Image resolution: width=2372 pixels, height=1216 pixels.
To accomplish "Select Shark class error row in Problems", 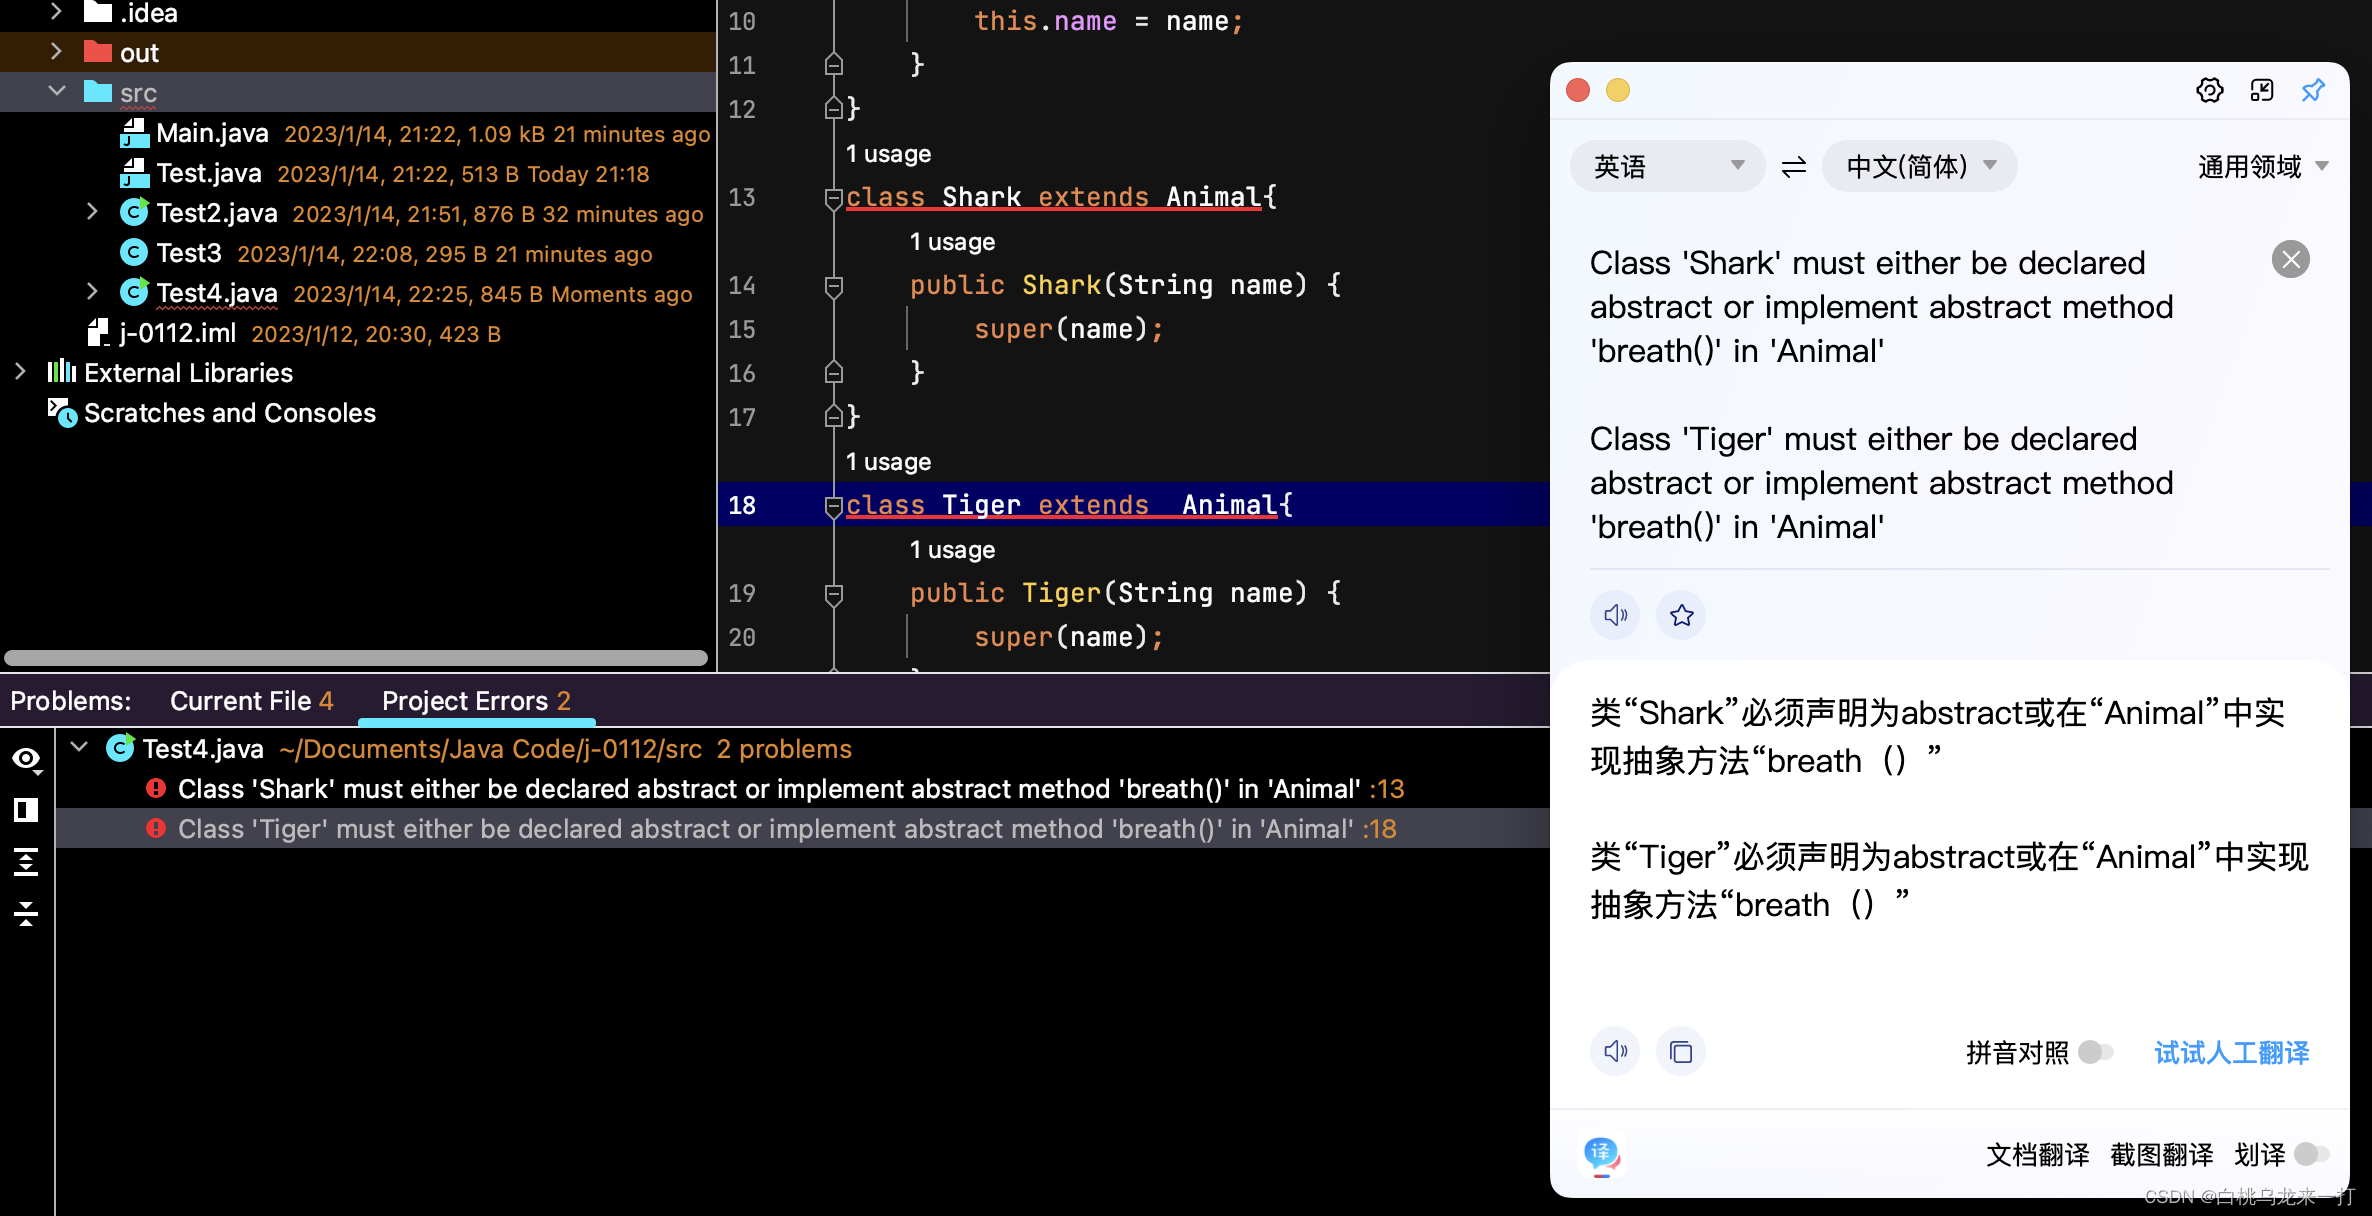I will [x=802, y=789].
